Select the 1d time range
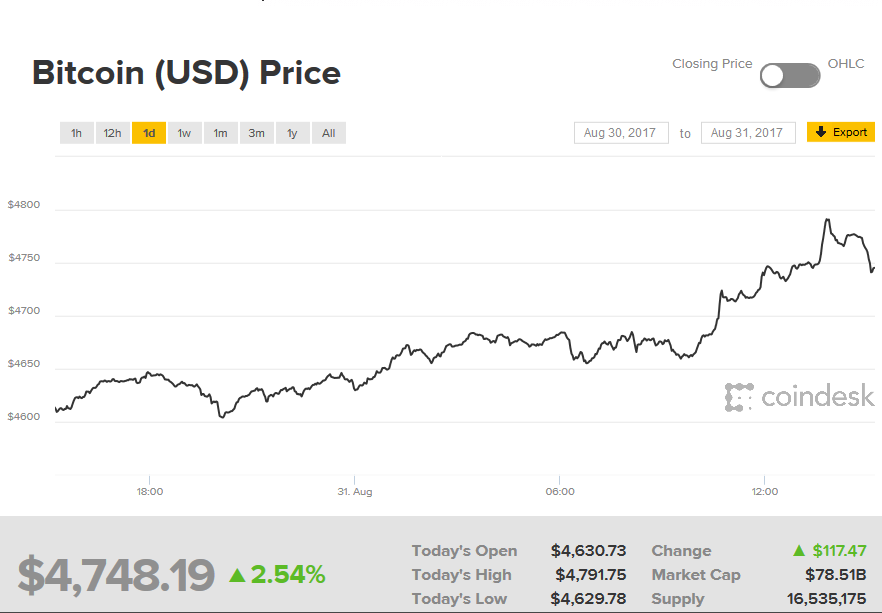882x613 pixels. click(x=148, y=133)
